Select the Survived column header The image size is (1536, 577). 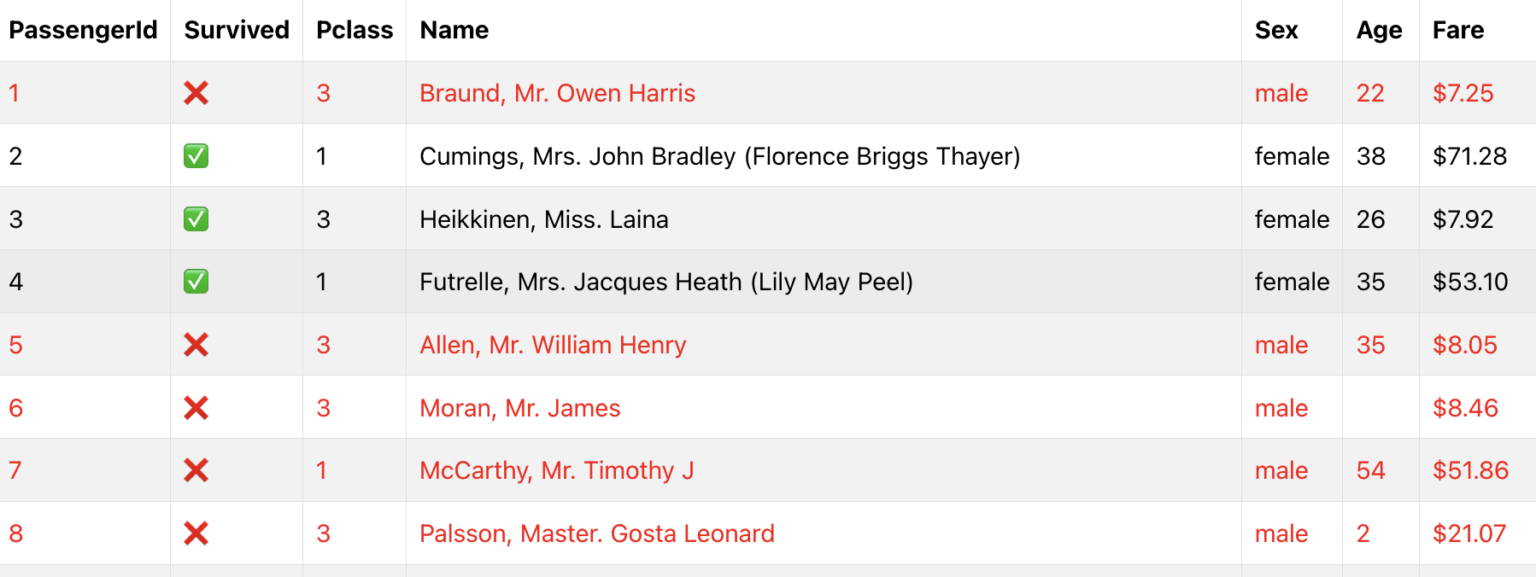tap(237, 30)
